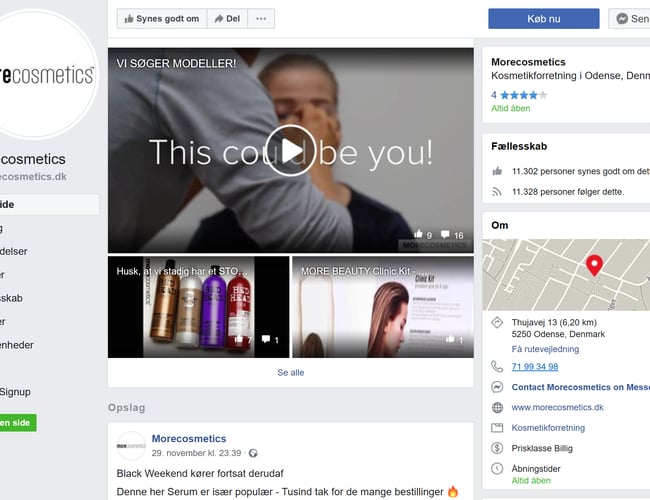This screenshot has height=500, width=650.
Task: Click Contact Morecosmetics on Messenger link
Action: tap(580, 387)
